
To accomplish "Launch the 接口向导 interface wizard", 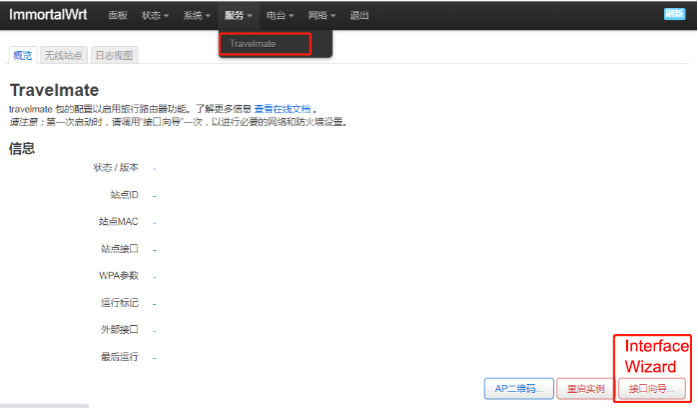I will coord(651,388).
